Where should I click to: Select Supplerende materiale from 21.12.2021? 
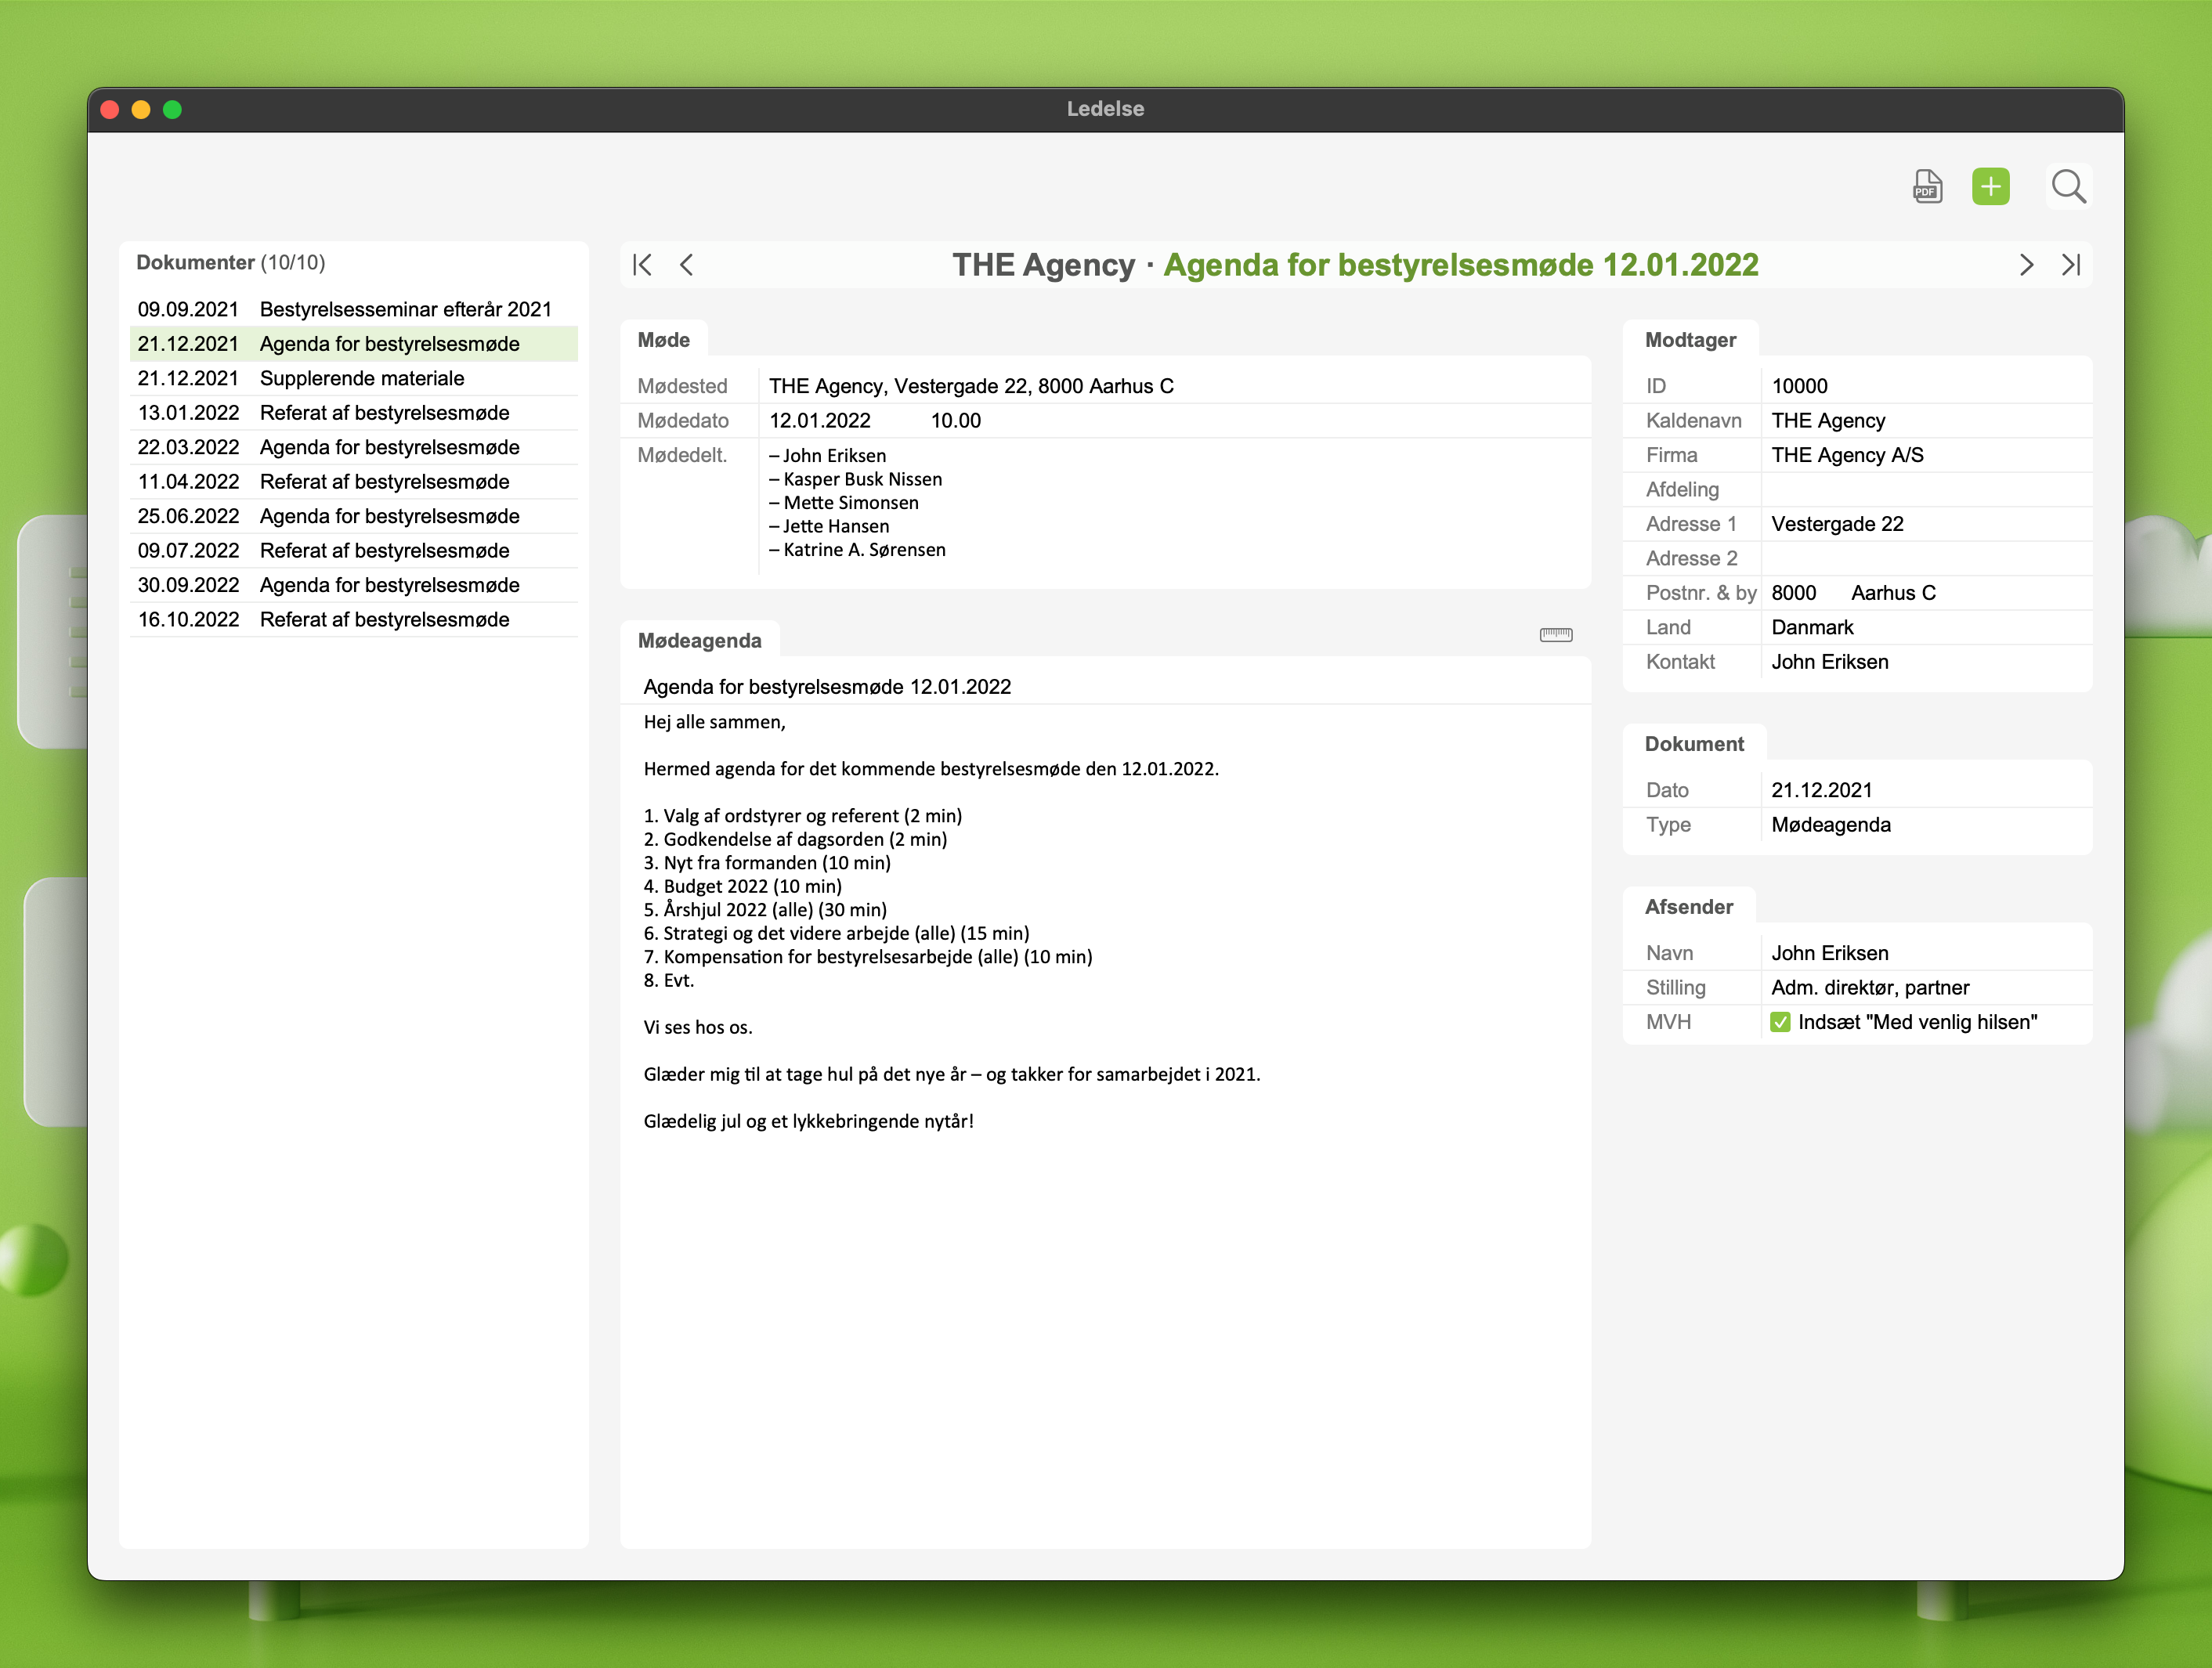pos(361,379)
